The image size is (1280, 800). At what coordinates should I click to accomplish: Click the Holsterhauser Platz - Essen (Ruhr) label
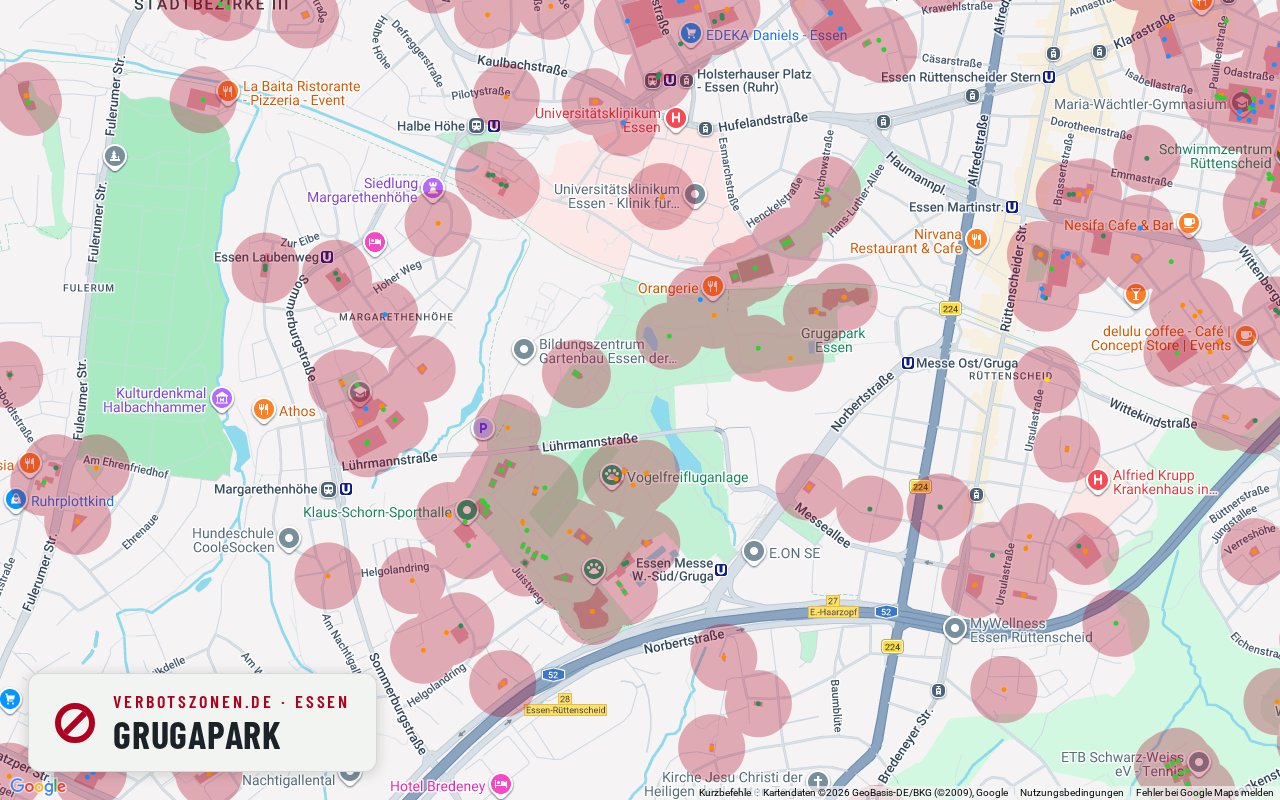pyautogui.click(x=754, y=80)
